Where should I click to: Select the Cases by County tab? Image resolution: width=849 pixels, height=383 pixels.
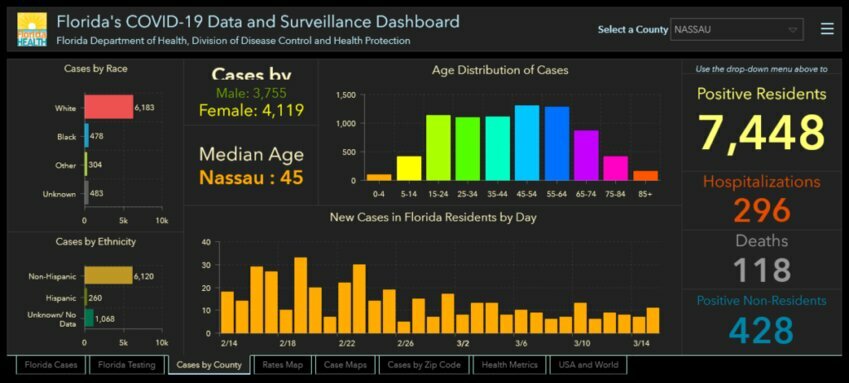tap(209, 365)
